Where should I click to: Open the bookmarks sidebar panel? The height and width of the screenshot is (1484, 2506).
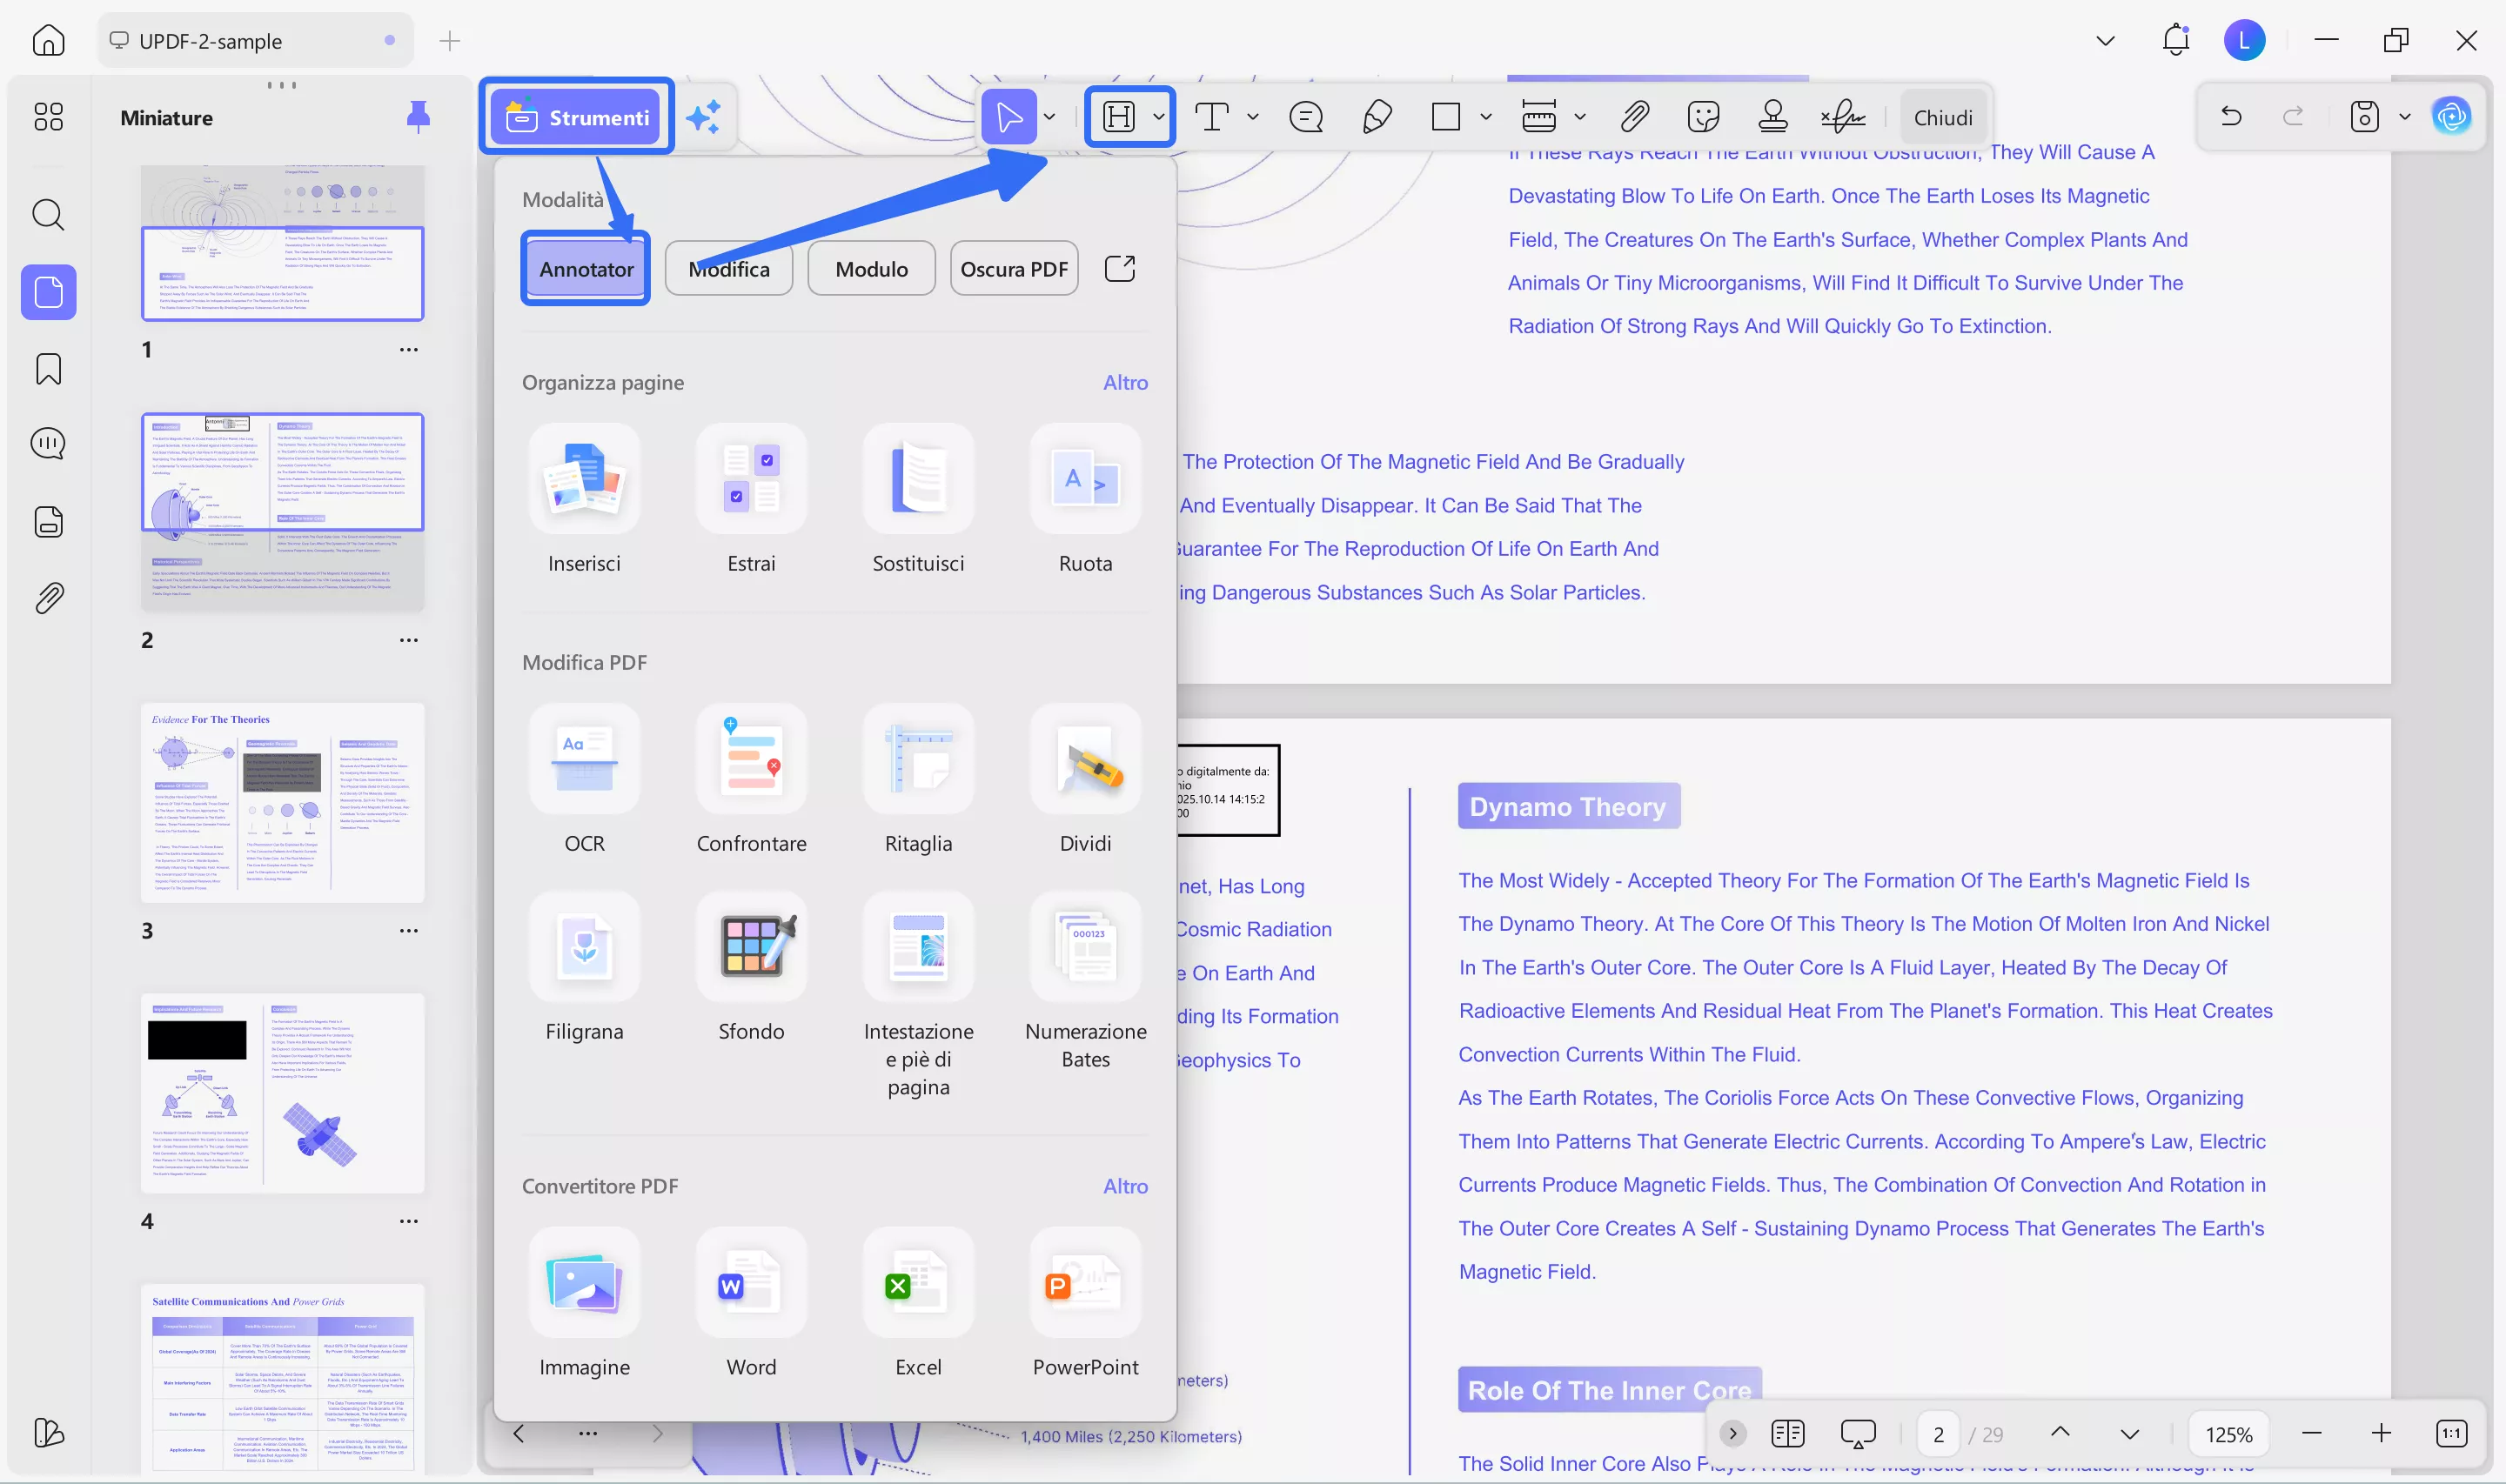[x=48, y=369]
